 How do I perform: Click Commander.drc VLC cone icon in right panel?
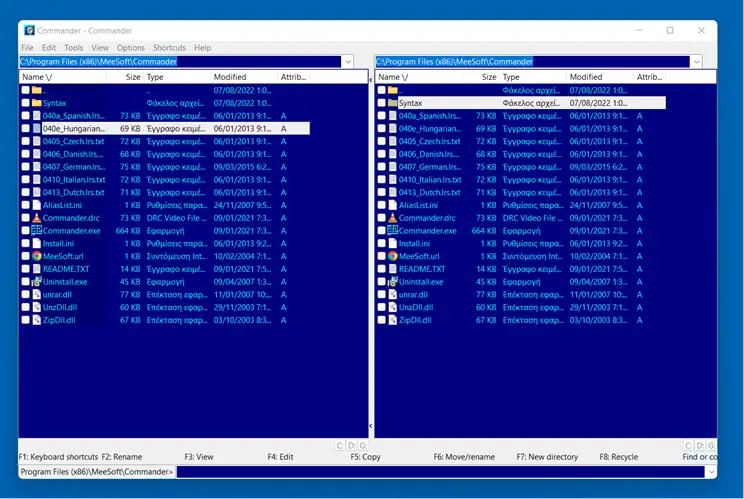[393, 218]
